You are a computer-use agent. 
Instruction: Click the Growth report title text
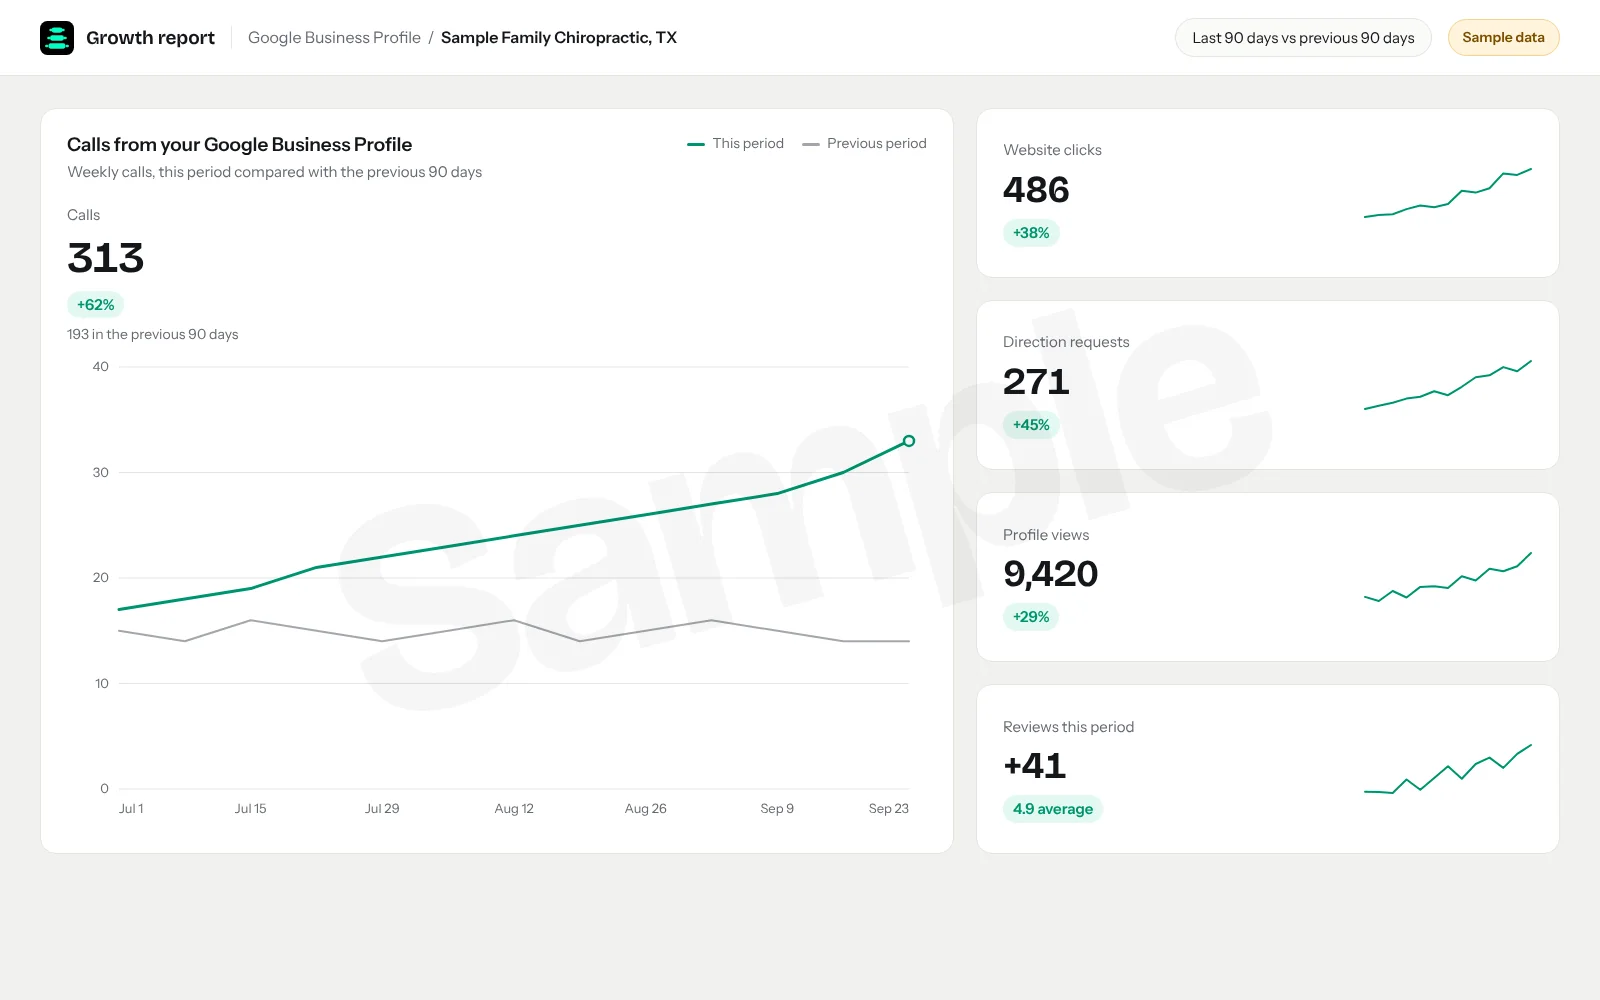[x=150, y=38]
